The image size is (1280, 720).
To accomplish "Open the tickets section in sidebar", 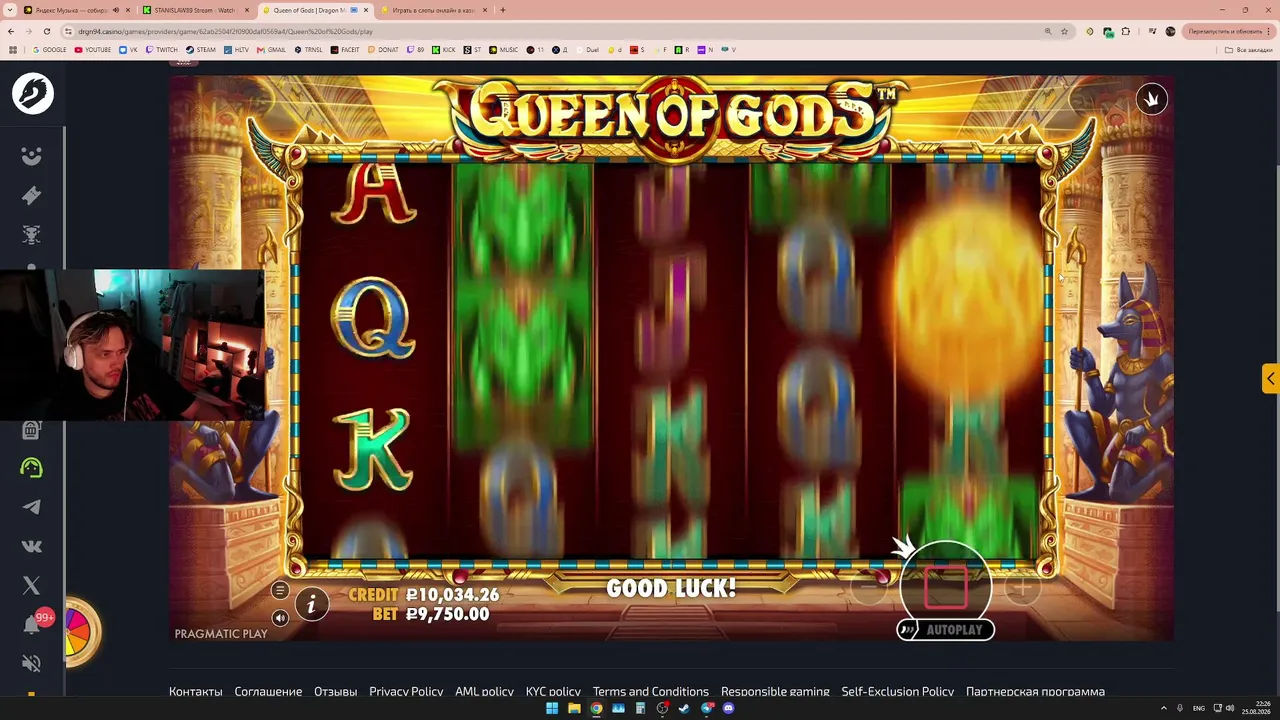I will 32,196.
